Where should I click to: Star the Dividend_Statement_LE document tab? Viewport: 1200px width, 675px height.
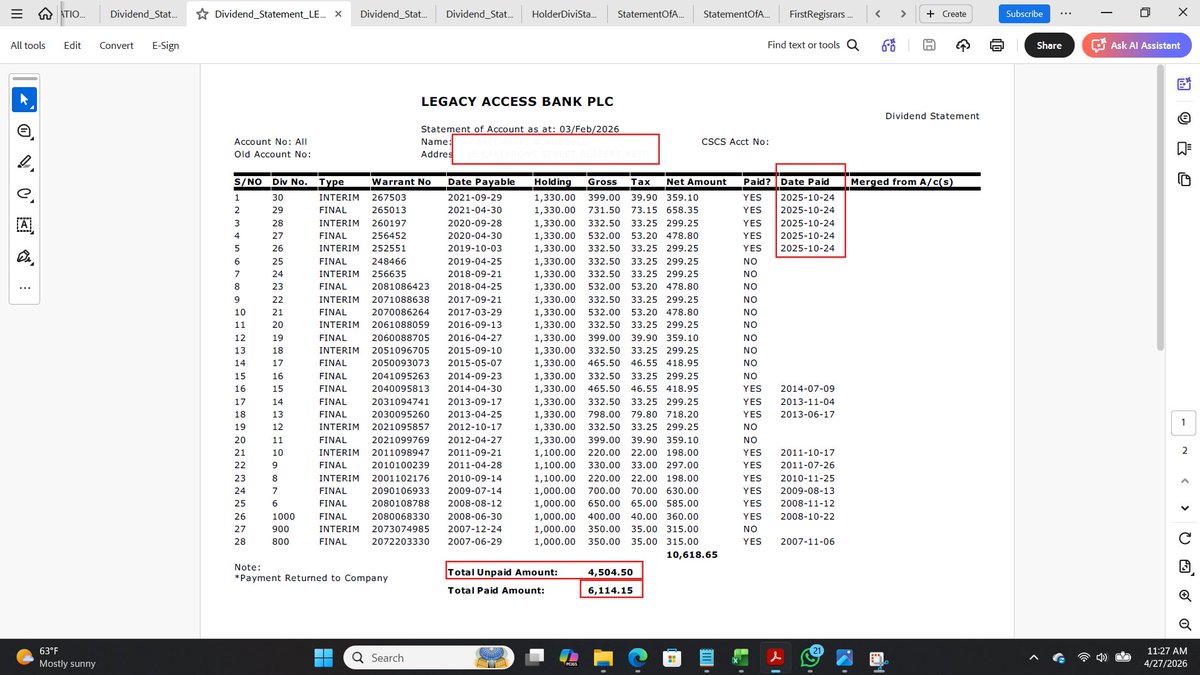(202, 14)
